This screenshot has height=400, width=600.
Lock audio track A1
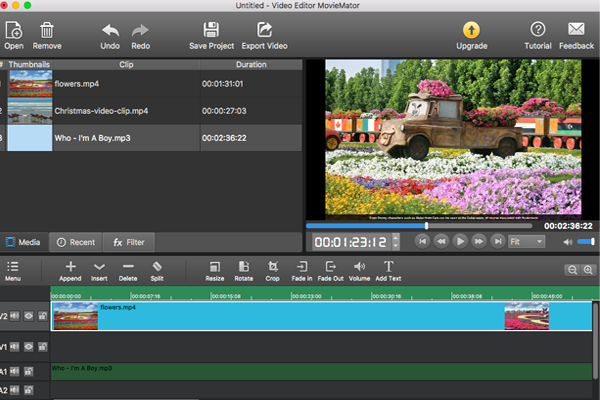28,371
